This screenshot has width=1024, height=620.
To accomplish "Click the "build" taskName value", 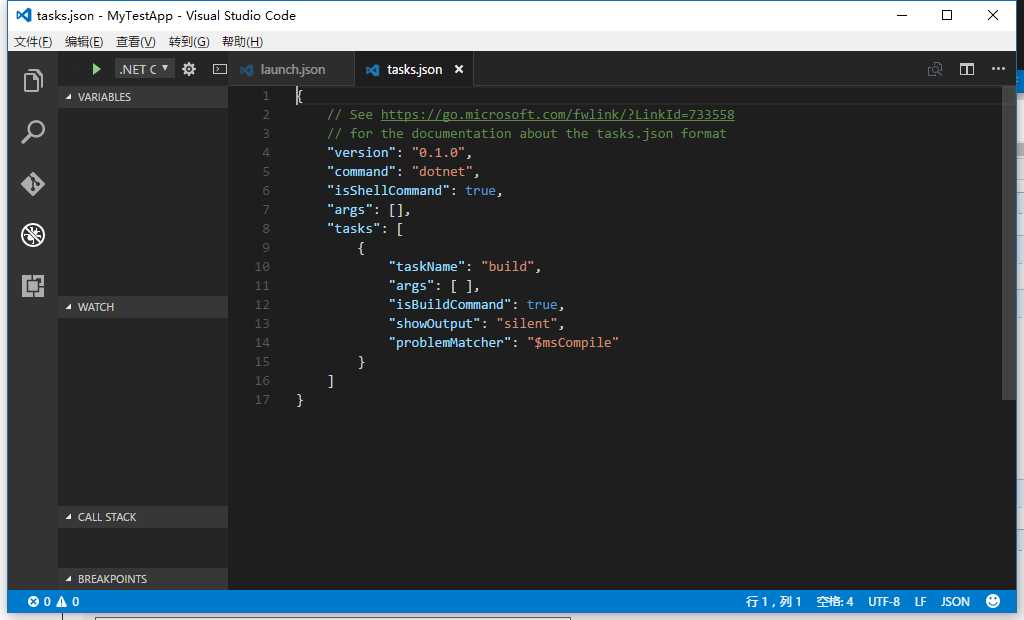I will [507, 267].
